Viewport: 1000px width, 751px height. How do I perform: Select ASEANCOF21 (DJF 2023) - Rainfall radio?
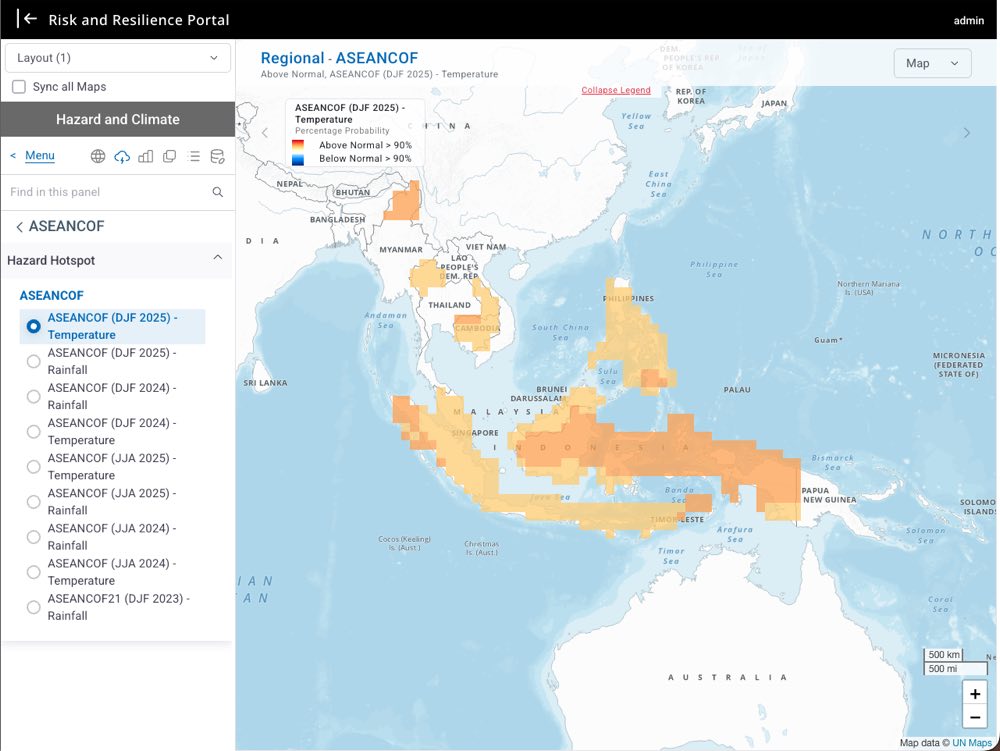[34, 607]
